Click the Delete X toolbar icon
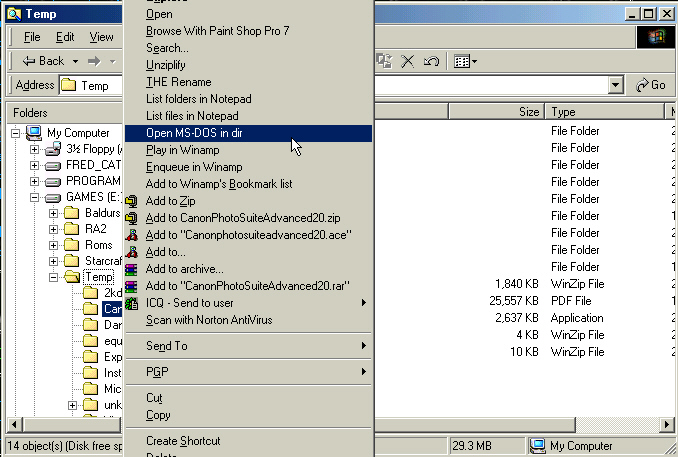678x457 pixels. (407, 61)
